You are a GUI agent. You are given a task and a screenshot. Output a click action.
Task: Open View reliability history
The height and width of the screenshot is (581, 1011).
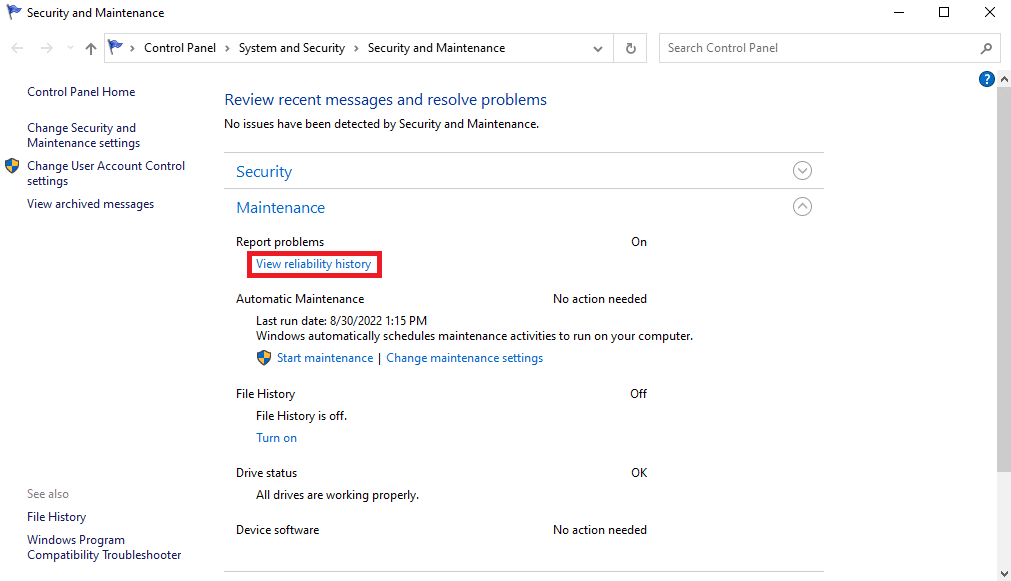coord(313,263)
